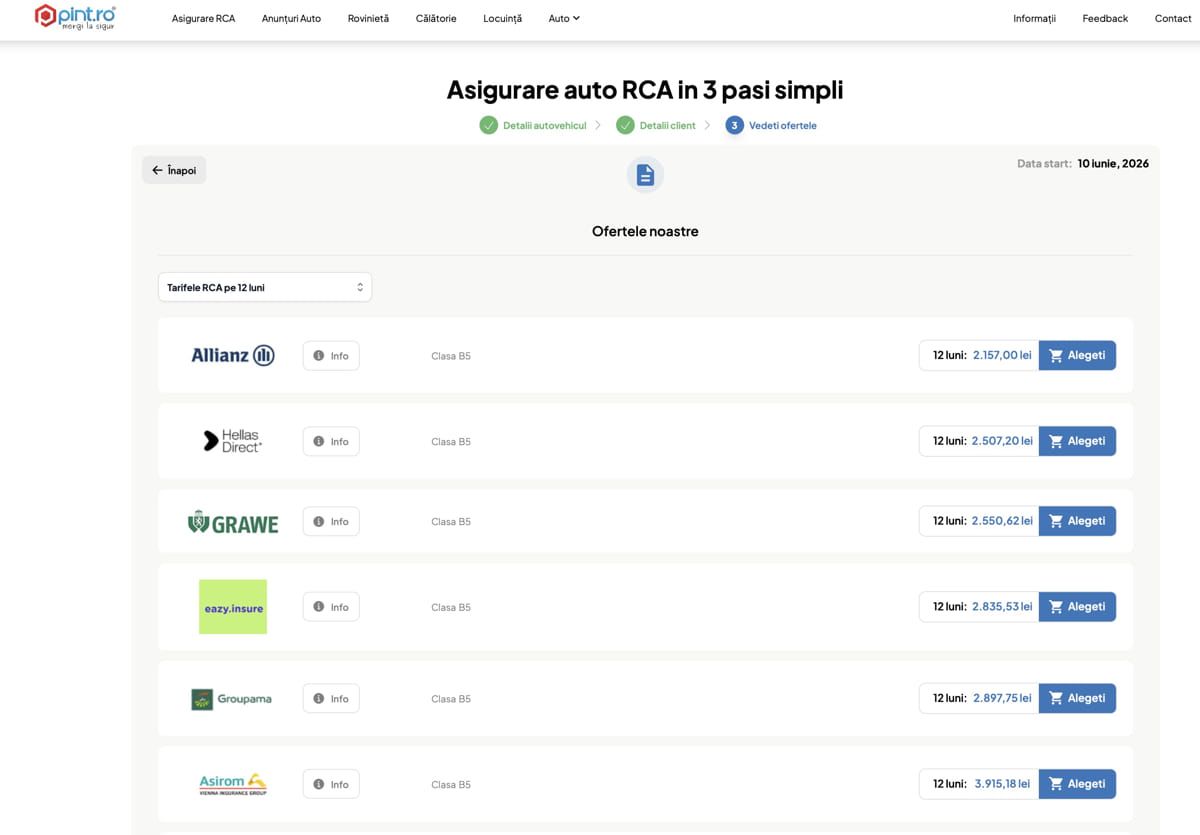Click the Hellas Direct price 2.507,20 lei
Viewport: 1200px width, 835px height.
coord(1002,441)
